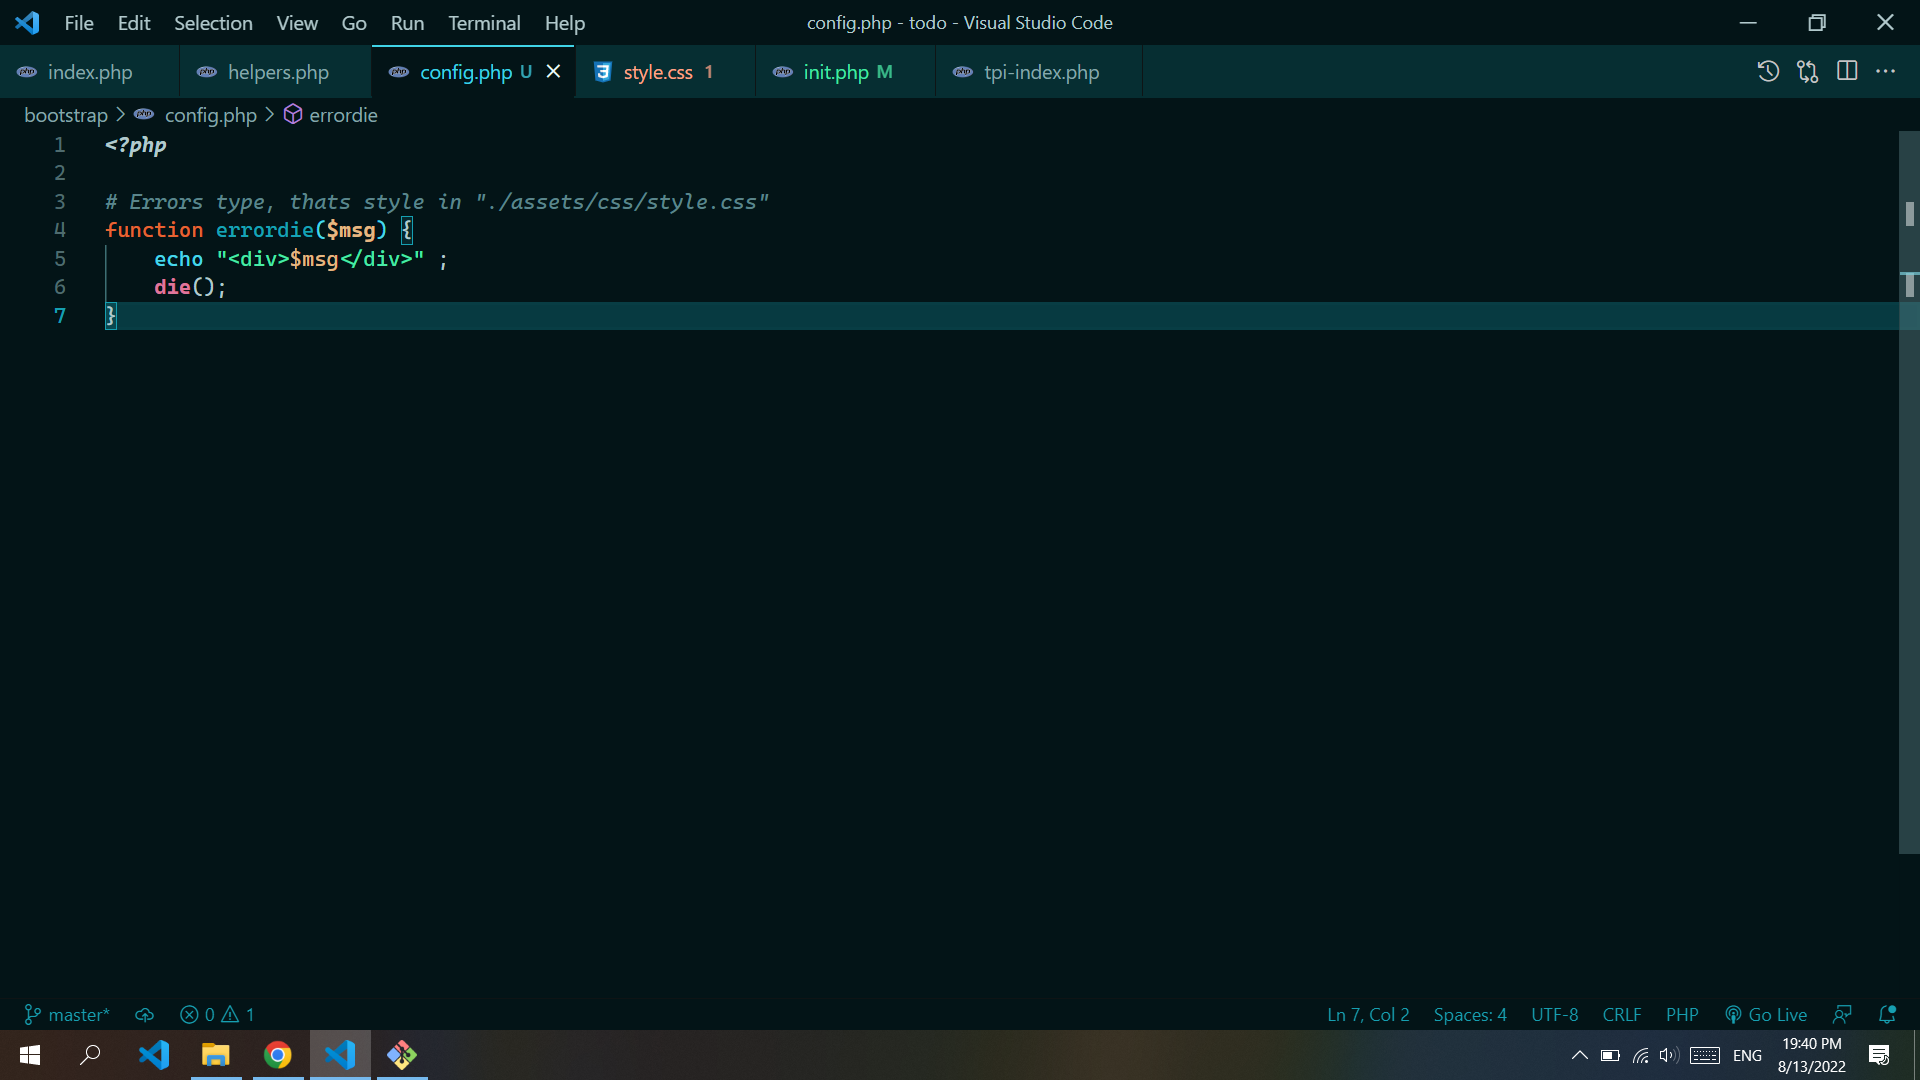
Task: Click the errordie function name in code
Action: coord(265,230)
